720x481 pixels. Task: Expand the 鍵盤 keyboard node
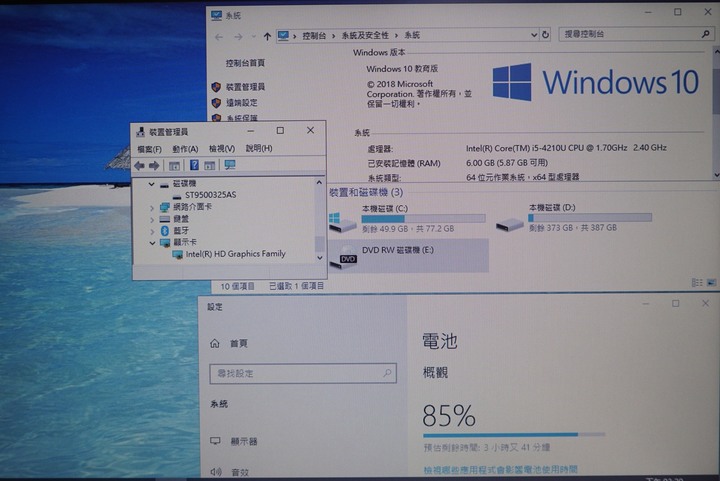[x=152, y=220]
